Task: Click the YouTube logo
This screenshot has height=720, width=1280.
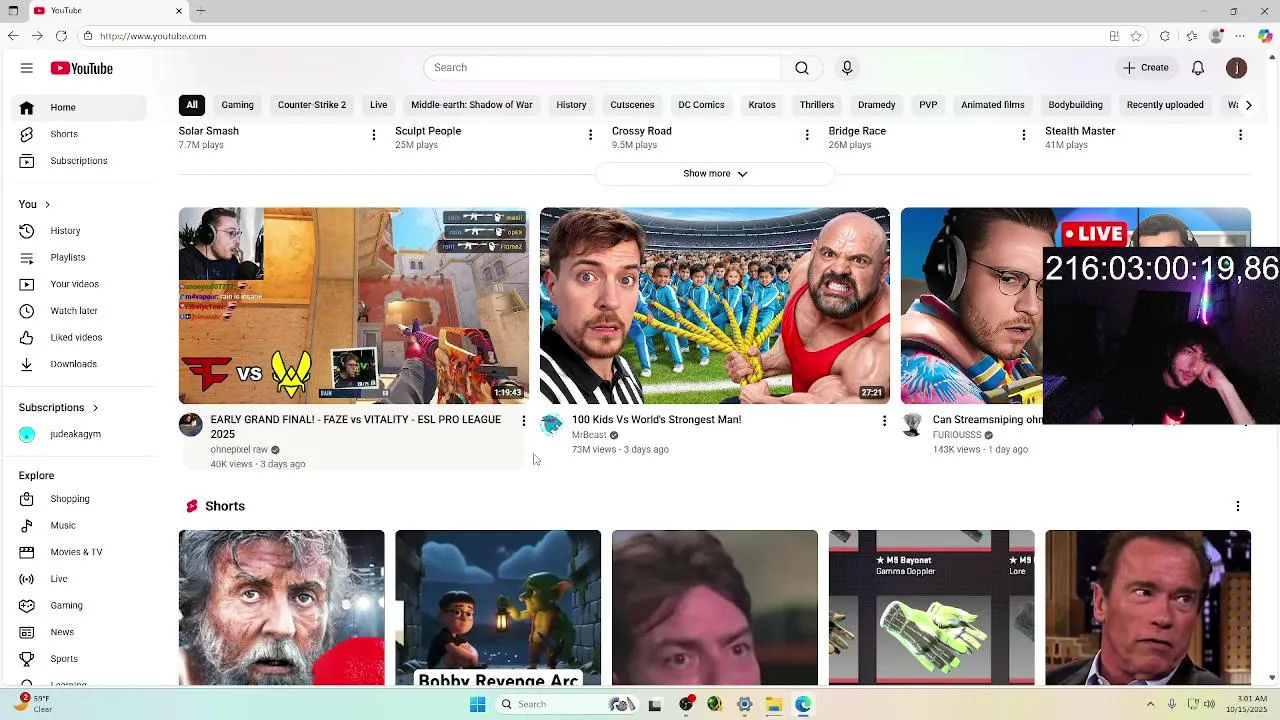Action: (82, 68)
